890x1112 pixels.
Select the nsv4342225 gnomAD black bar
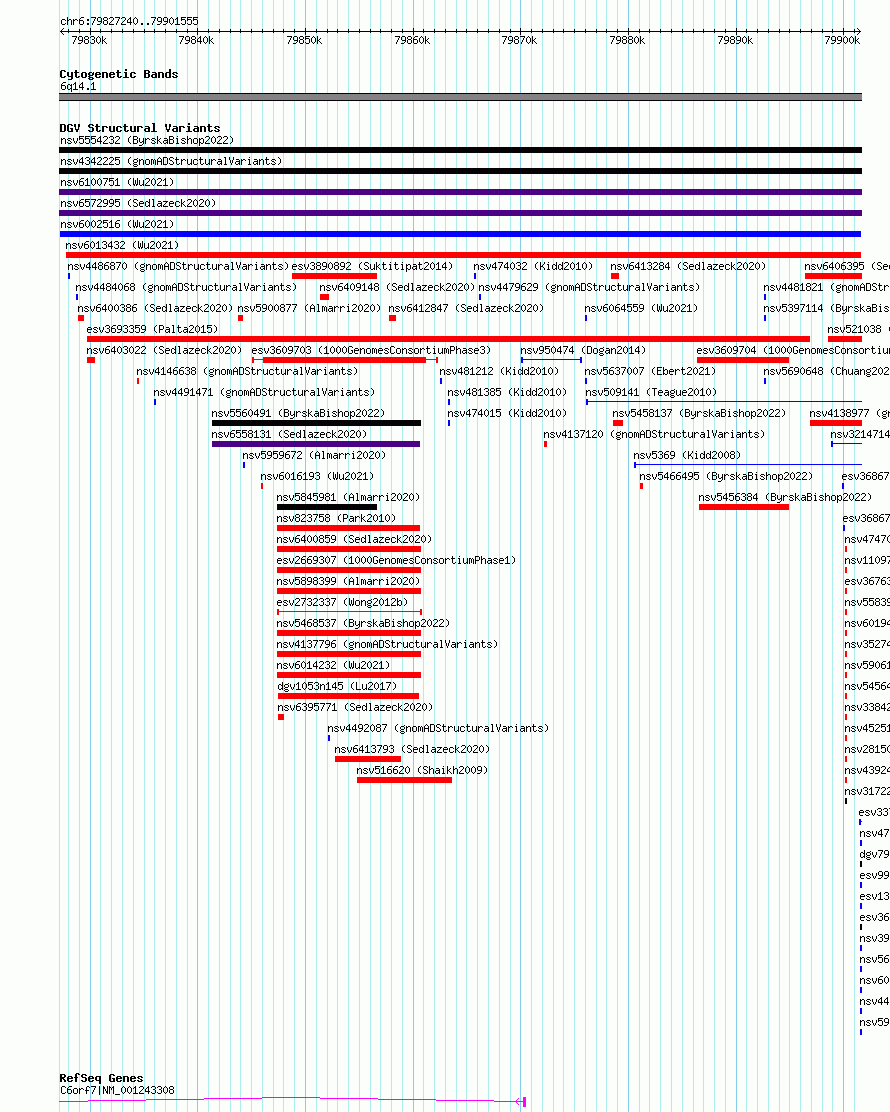[460, 171]
